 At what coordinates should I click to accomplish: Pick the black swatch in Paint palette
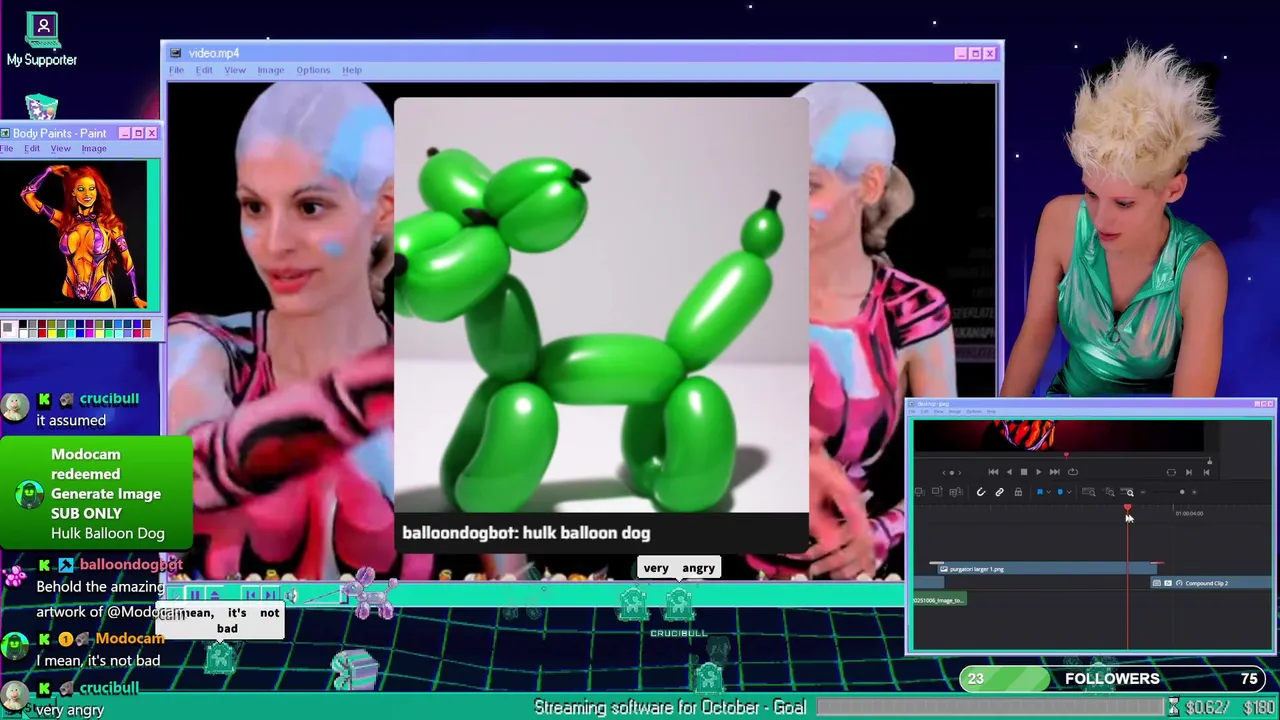tap(23, 324)
